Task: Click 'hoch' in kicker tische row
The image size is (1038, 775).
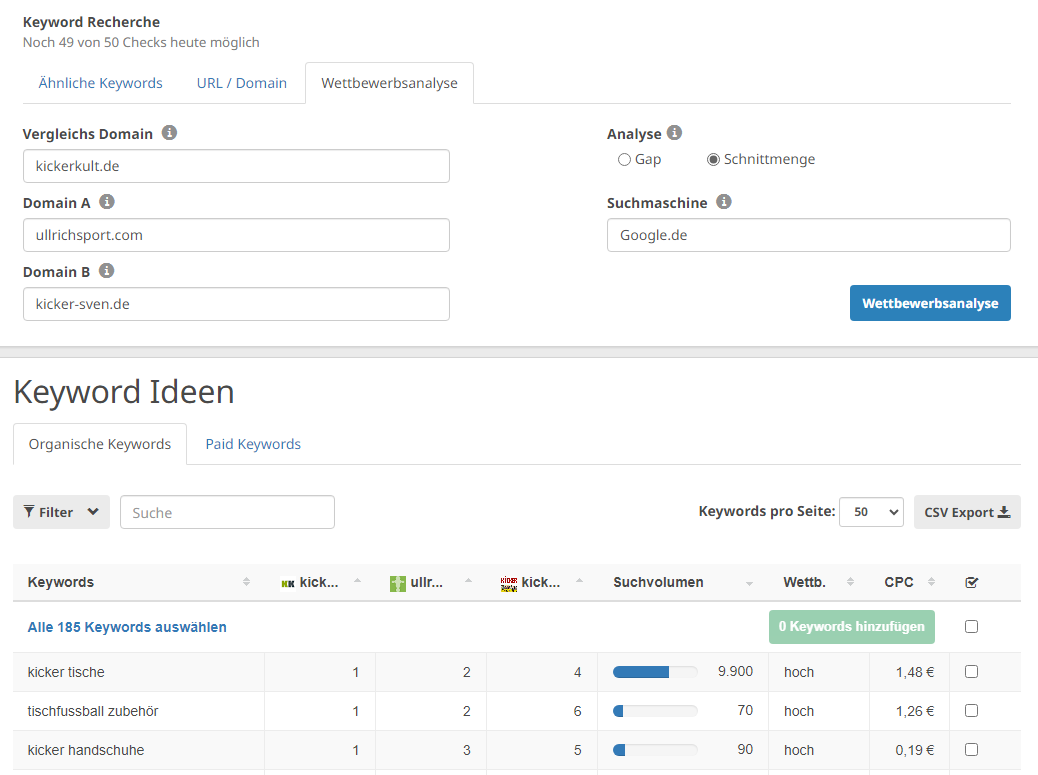Action: coord(799,672)
